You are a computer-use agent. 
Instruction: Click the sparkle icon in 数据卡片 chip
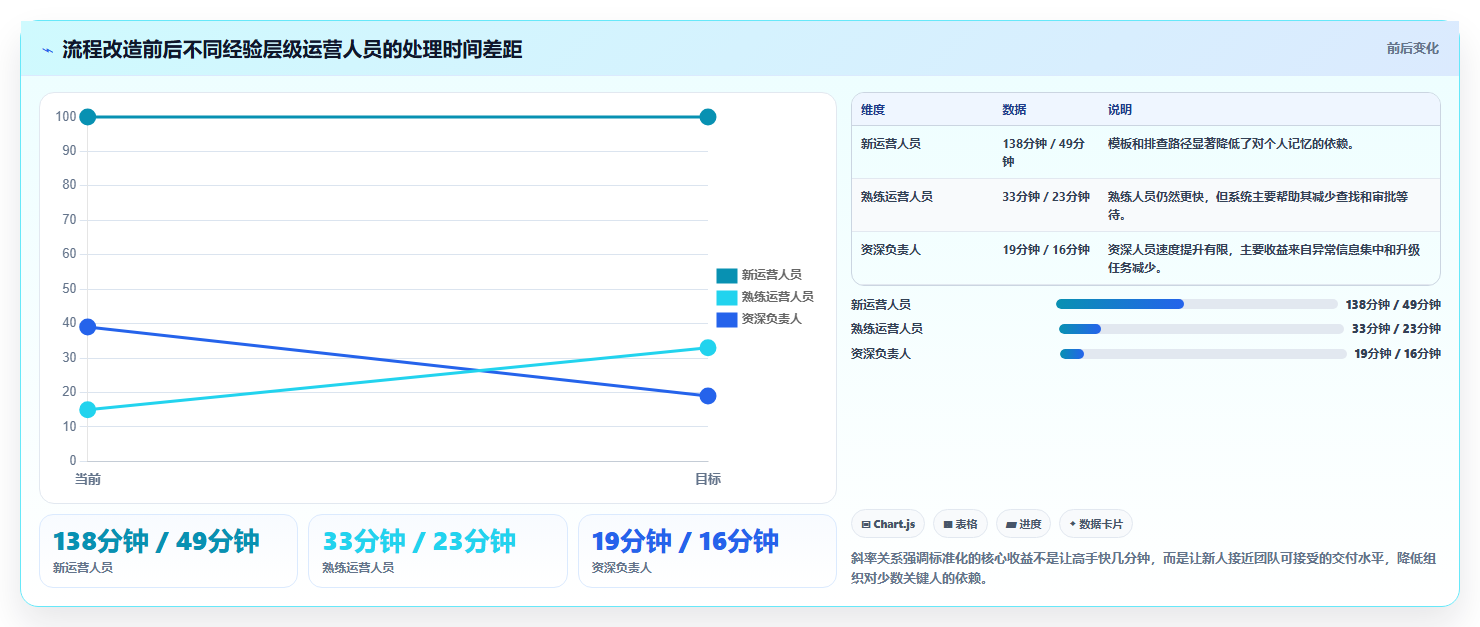1073,524
